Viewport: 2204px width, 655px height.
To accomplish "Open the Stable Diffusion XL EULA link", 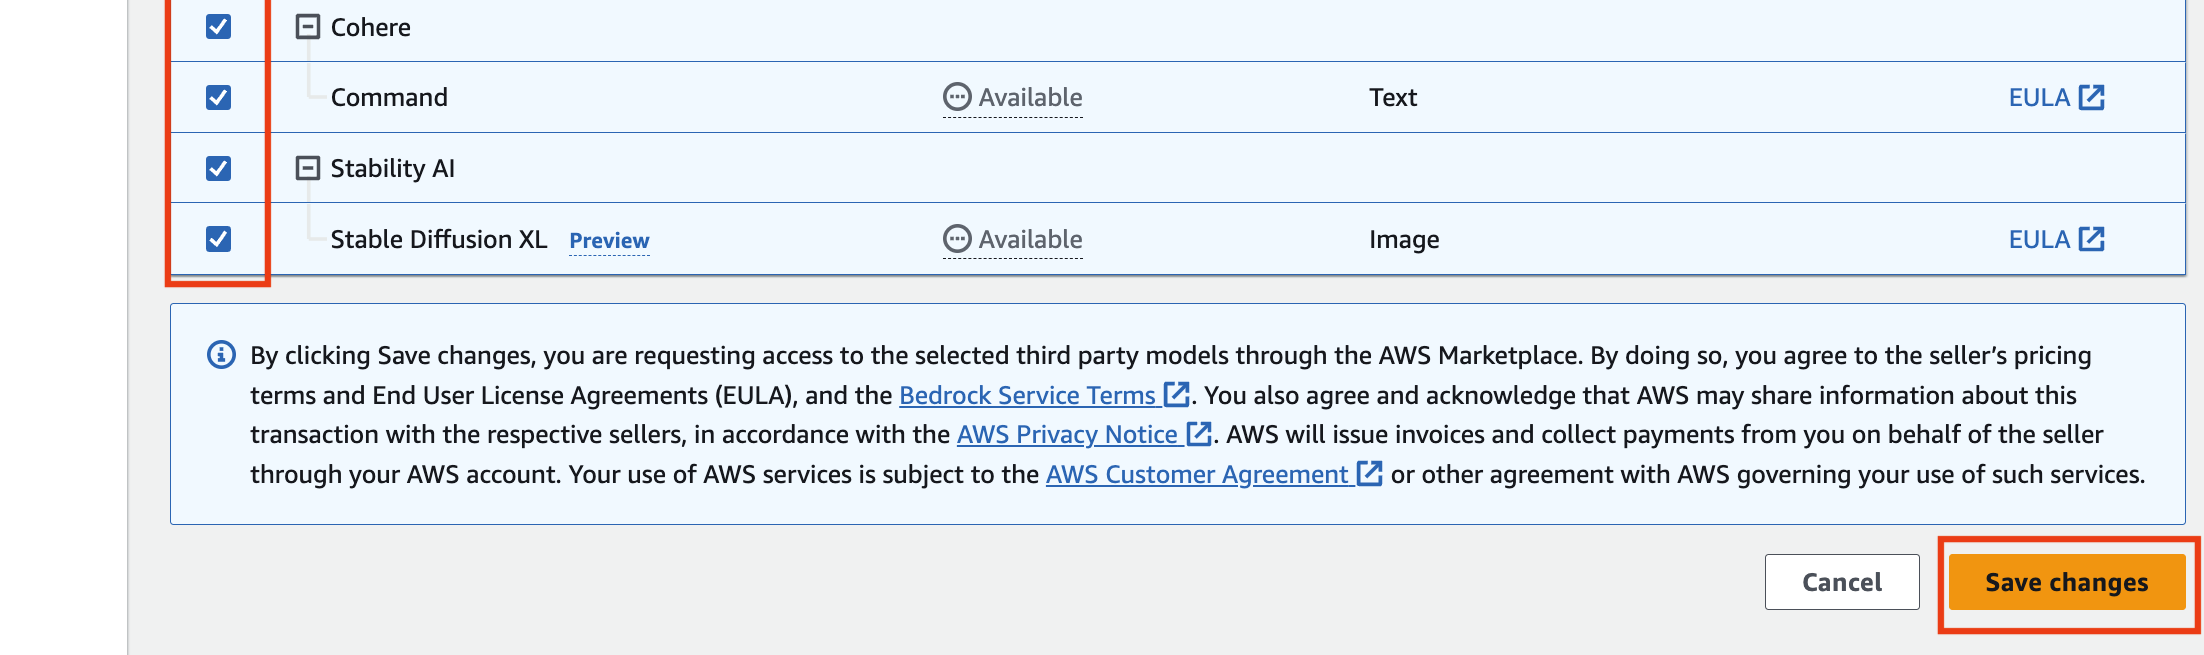I will pos(2038,239).
